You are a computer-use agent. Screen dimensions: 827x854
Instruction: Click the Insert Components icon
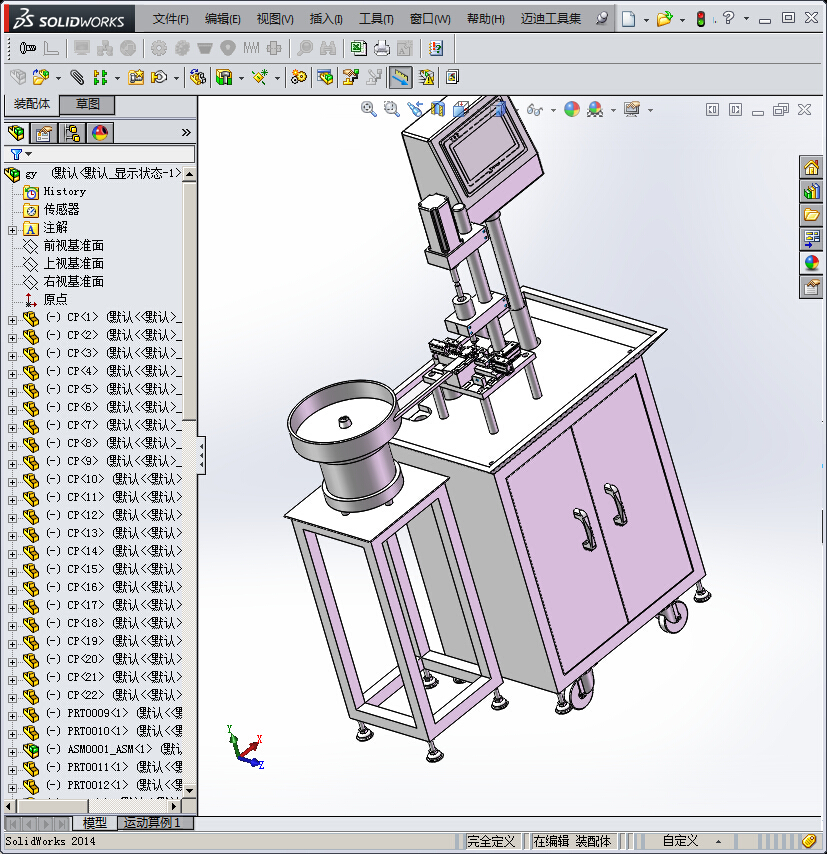(41, 77)
